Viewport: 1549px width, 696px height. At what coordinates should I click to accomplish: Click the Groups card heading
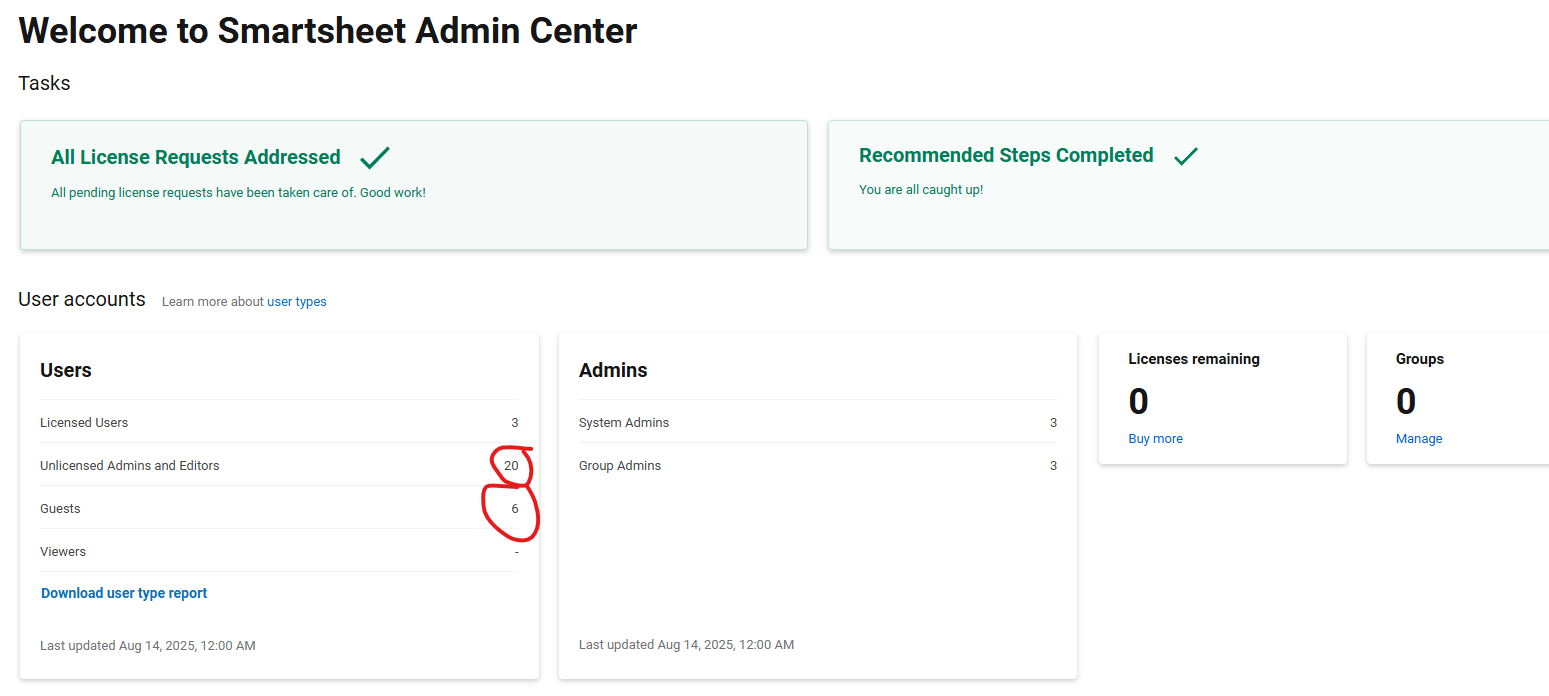tap(1420, 358)
